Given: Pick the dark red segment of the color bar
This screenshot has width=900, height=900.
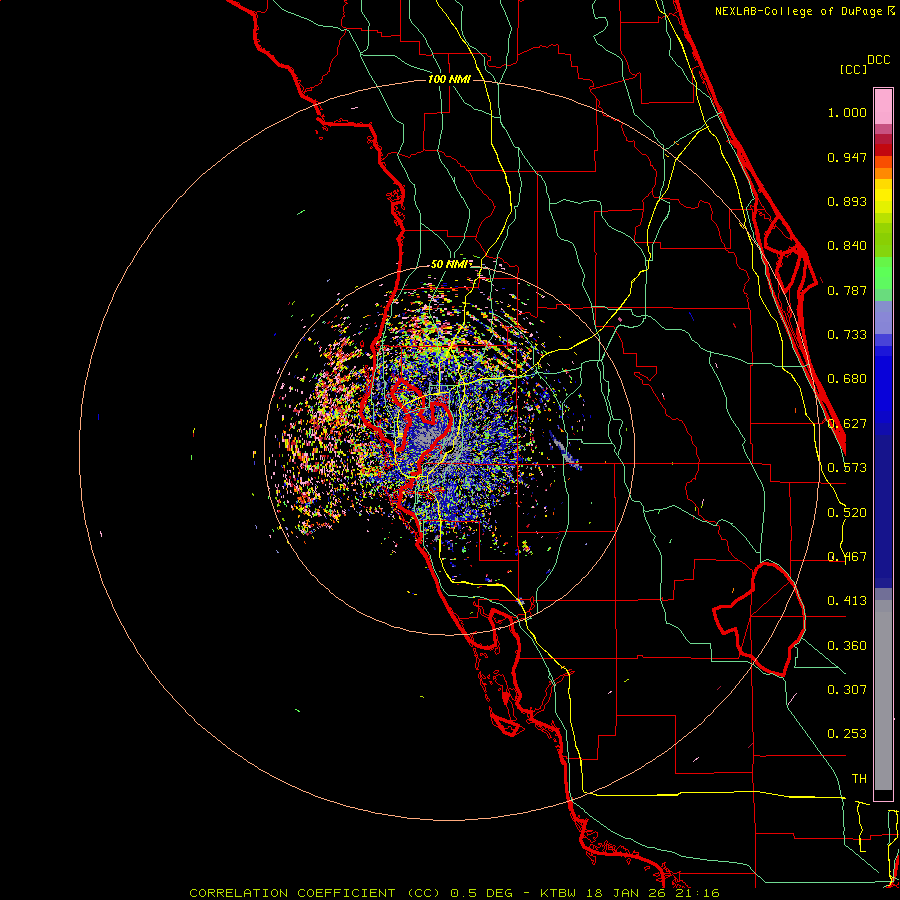Looking at the screenshot, I should click(x=883, y=150).
